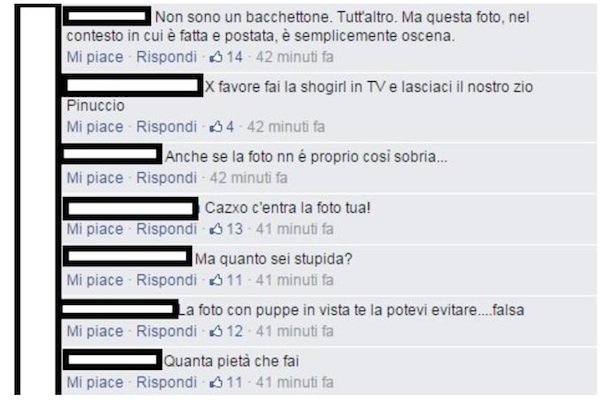Like the 'puppe in vista' comment via Mi piace
Screen dimensions: 600x403
tap(95, 331)
